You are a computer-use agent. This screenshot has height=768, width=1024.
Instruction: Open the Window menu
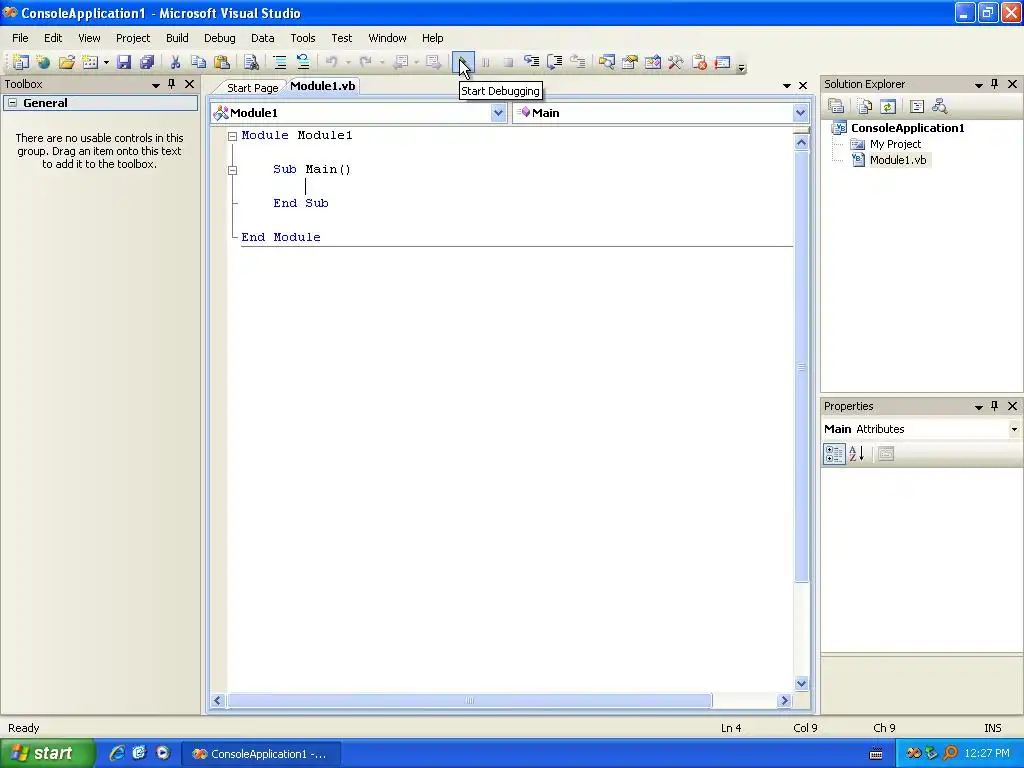(x=387, y=38)
